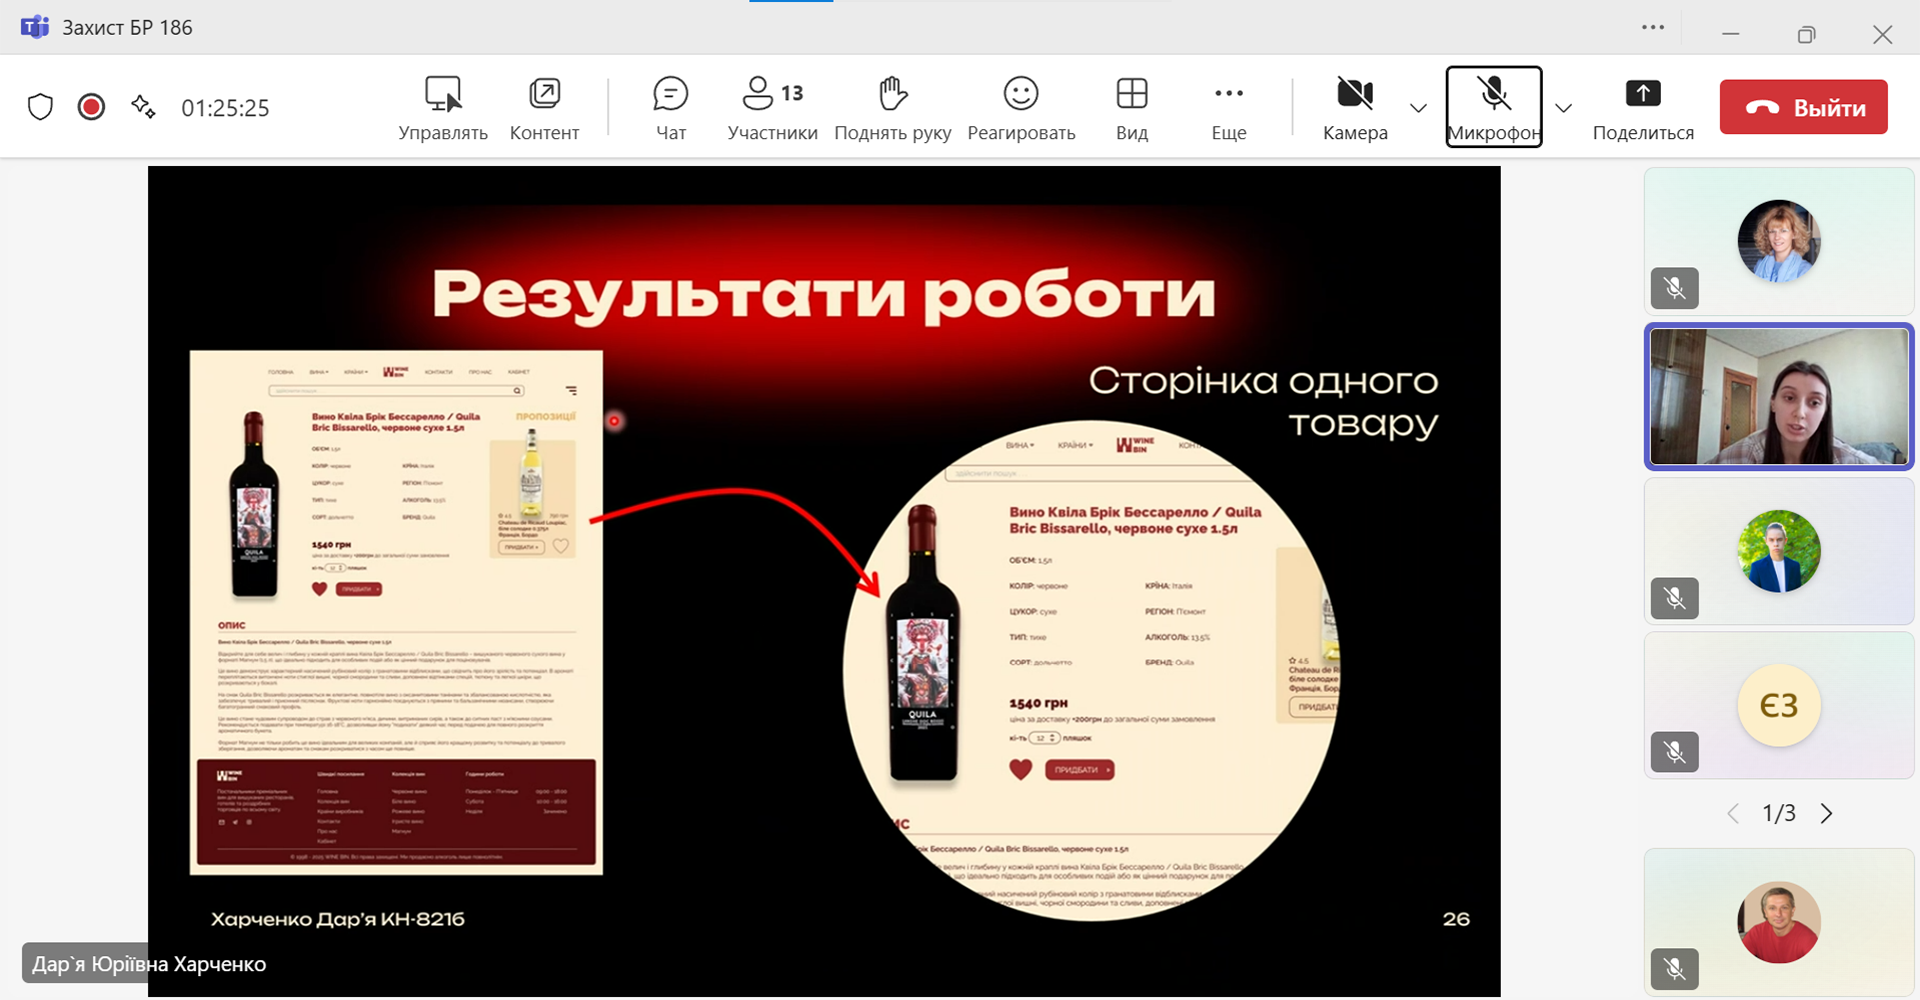Open the Еще more actions menu

1228,107
